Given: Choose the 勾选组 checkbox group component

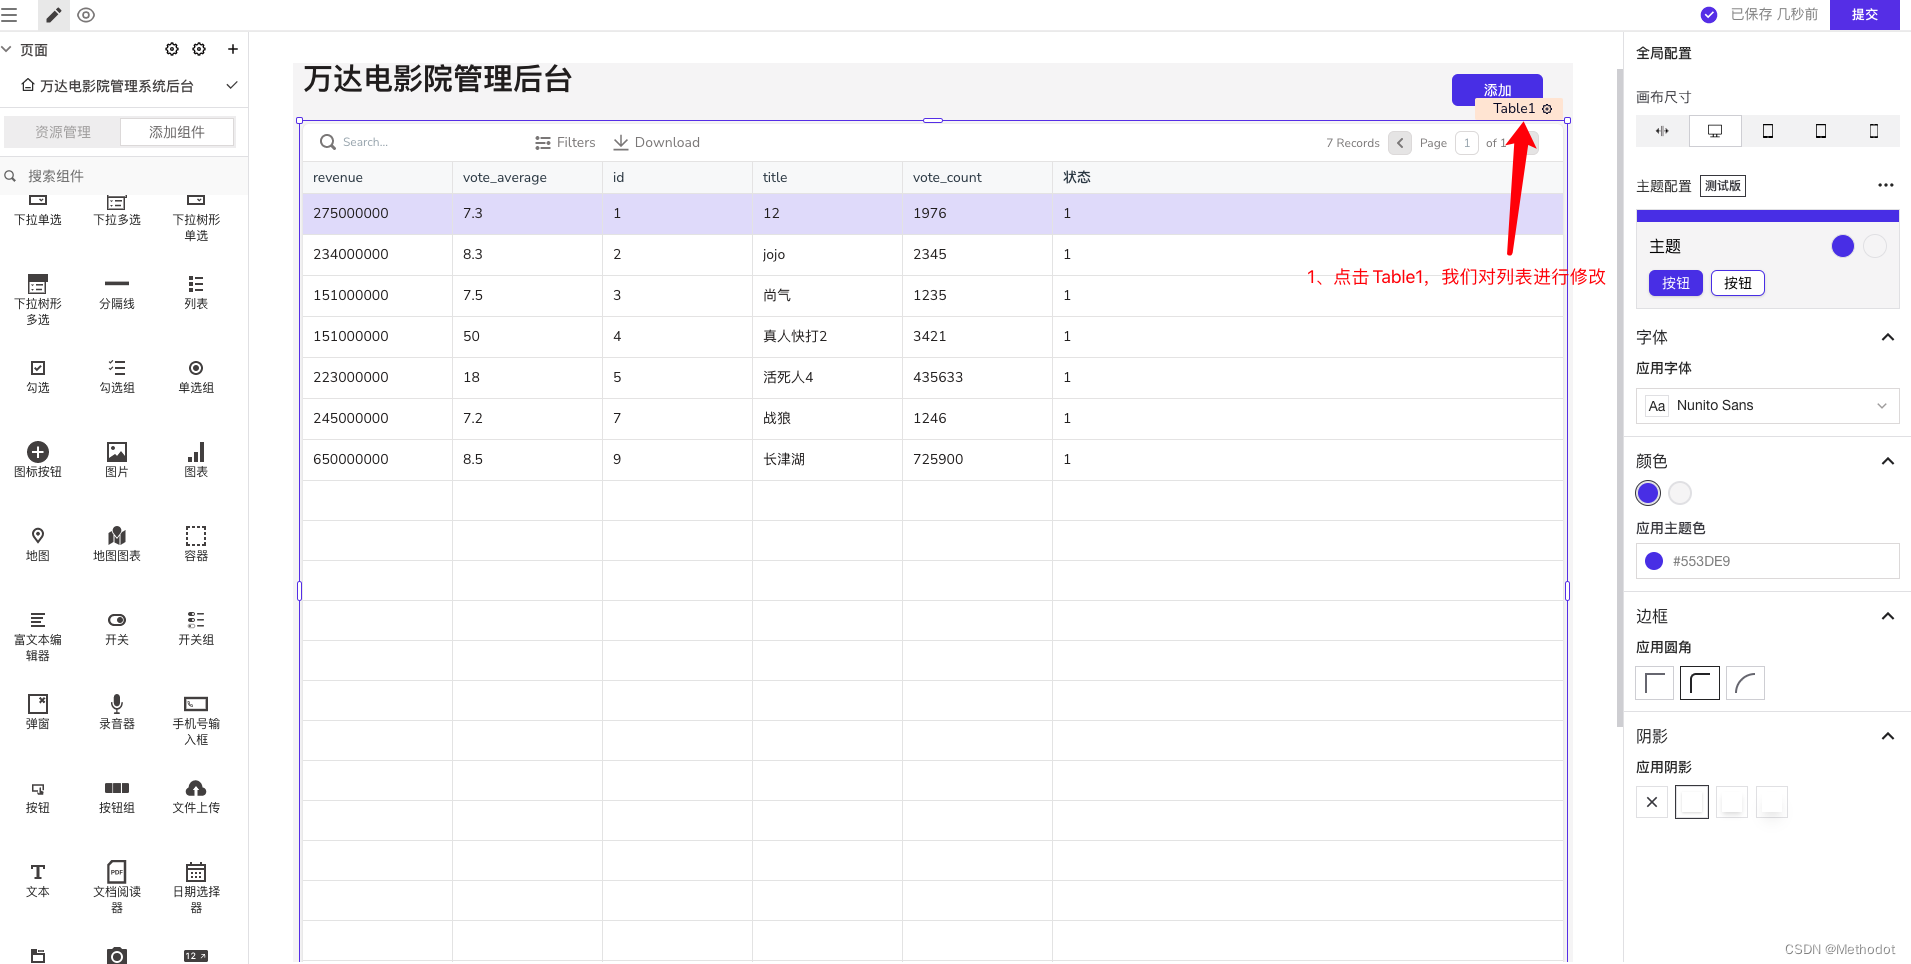Looking at the screenshot, I should click(x=117, y=376).
